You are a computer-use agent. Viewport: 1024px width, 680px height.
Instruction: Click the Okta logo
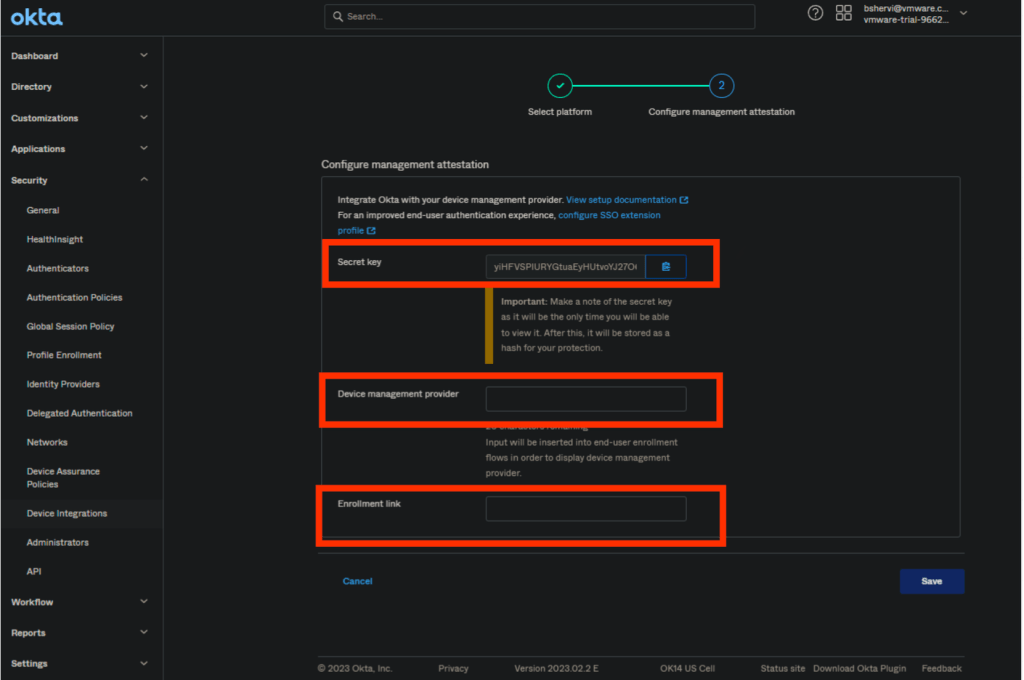coord(36,17)
